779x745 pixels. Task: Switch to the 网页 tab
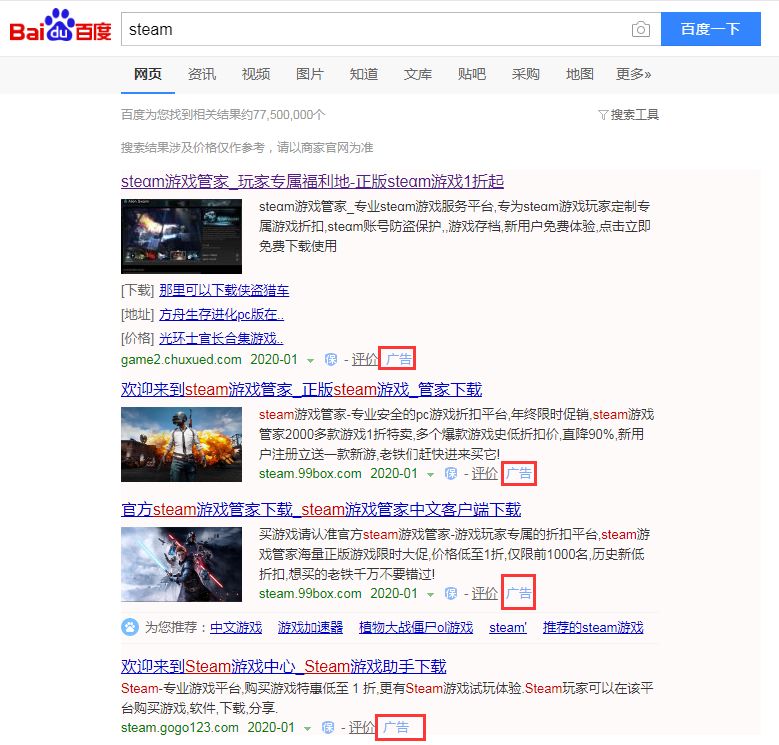[x=148, y=74]
